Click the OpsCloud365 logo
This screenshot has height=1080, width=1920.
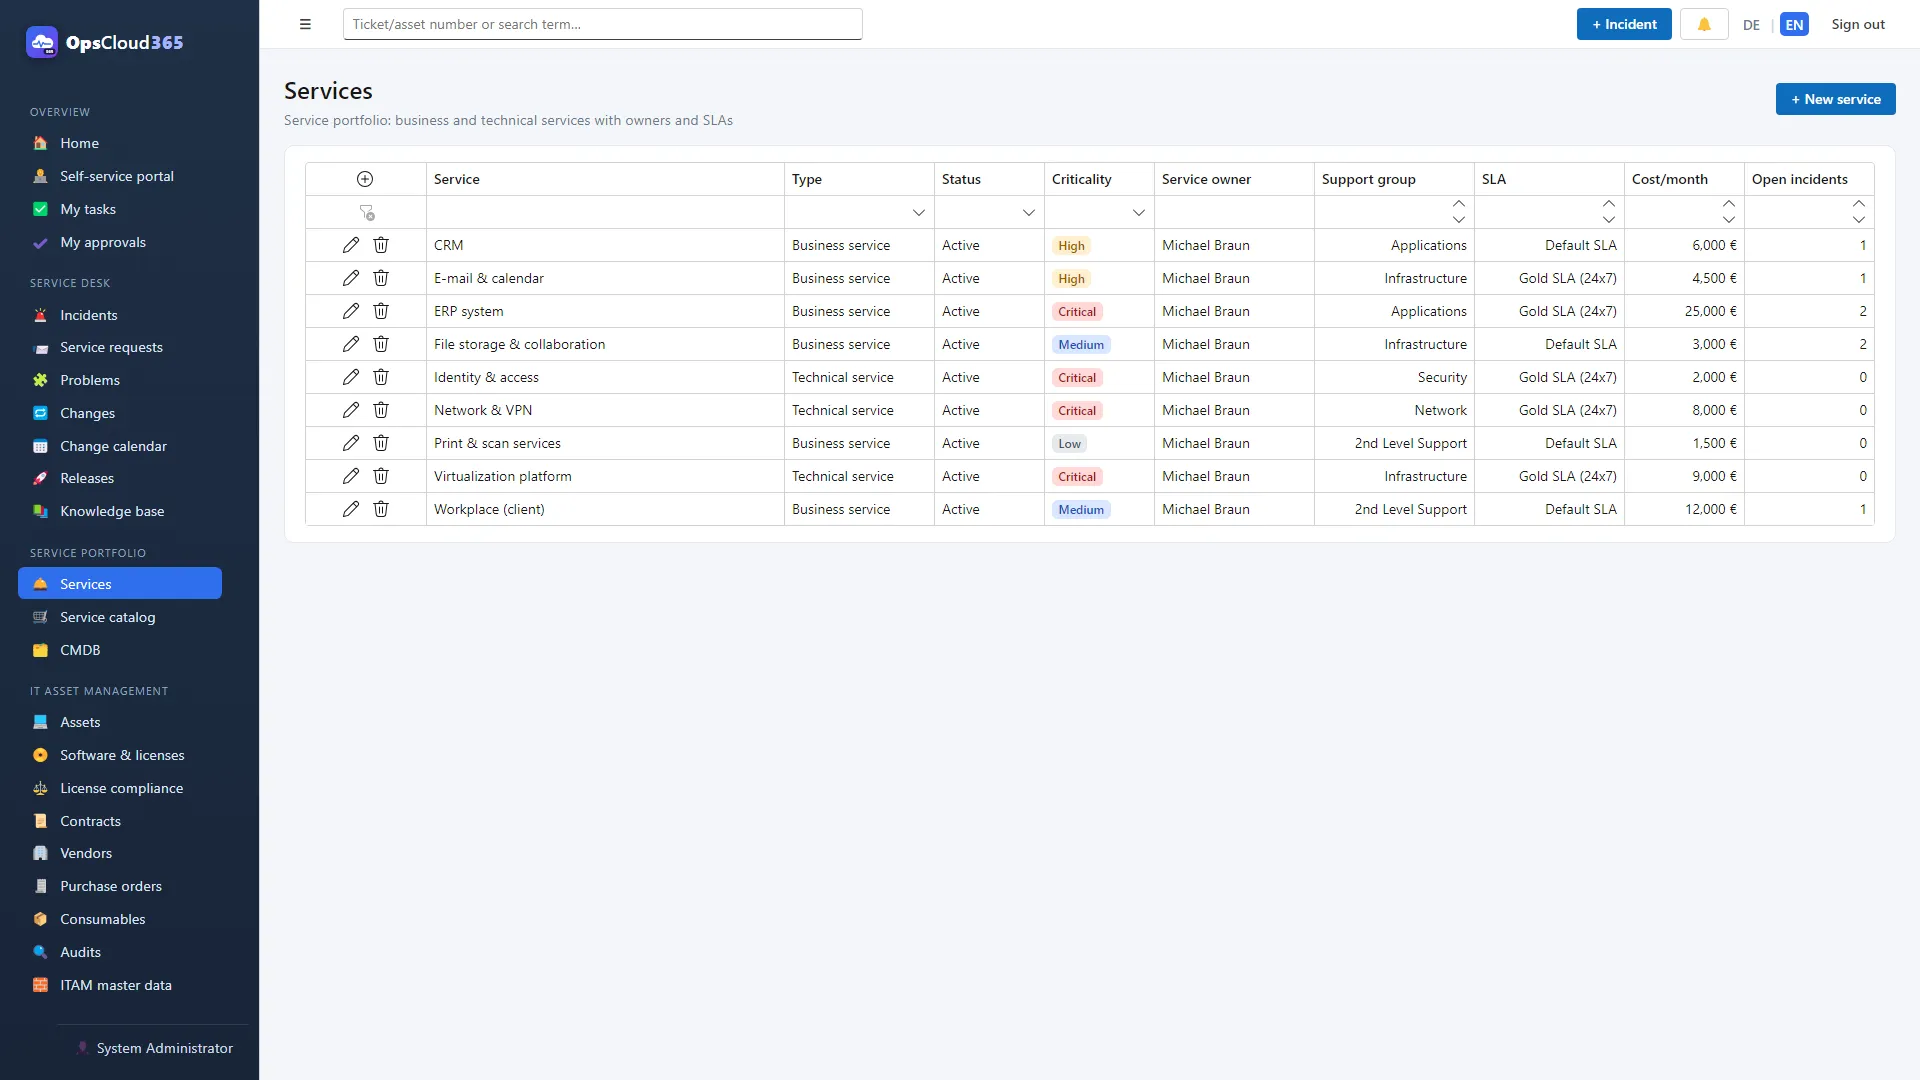click(105, 42)
